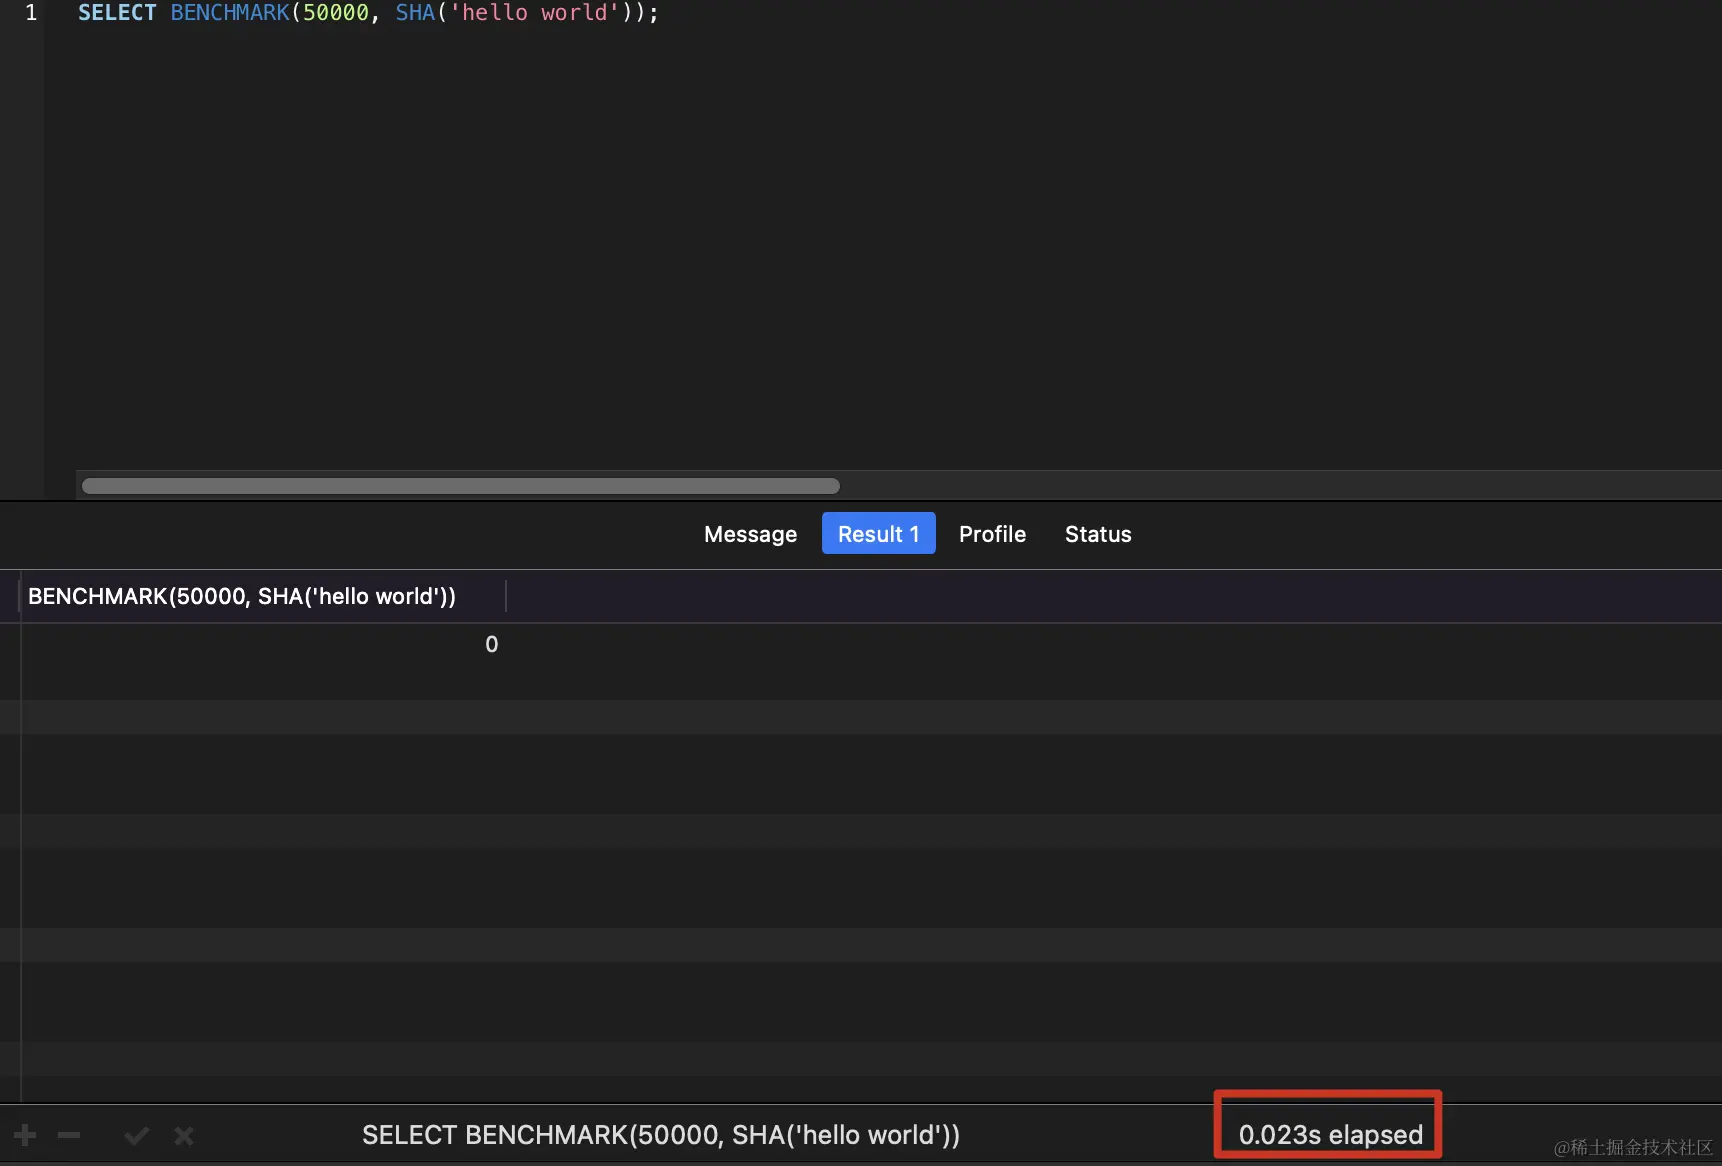Select the BENCHMARK column header in results
This screenshot has height=1166, width=1722.
(x=264, y=596)
